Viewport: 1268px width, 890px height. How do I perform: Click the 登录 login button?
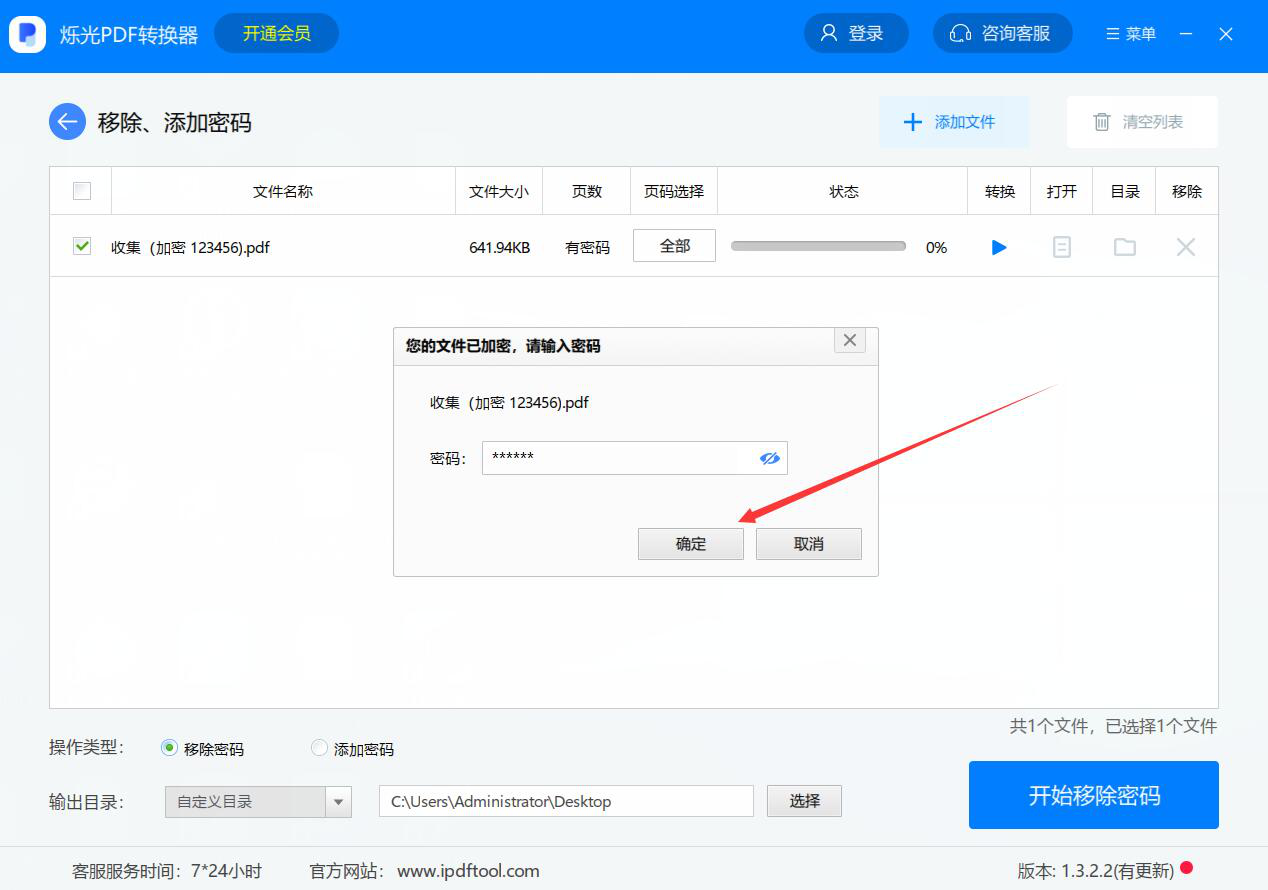[x=856, y=34]
